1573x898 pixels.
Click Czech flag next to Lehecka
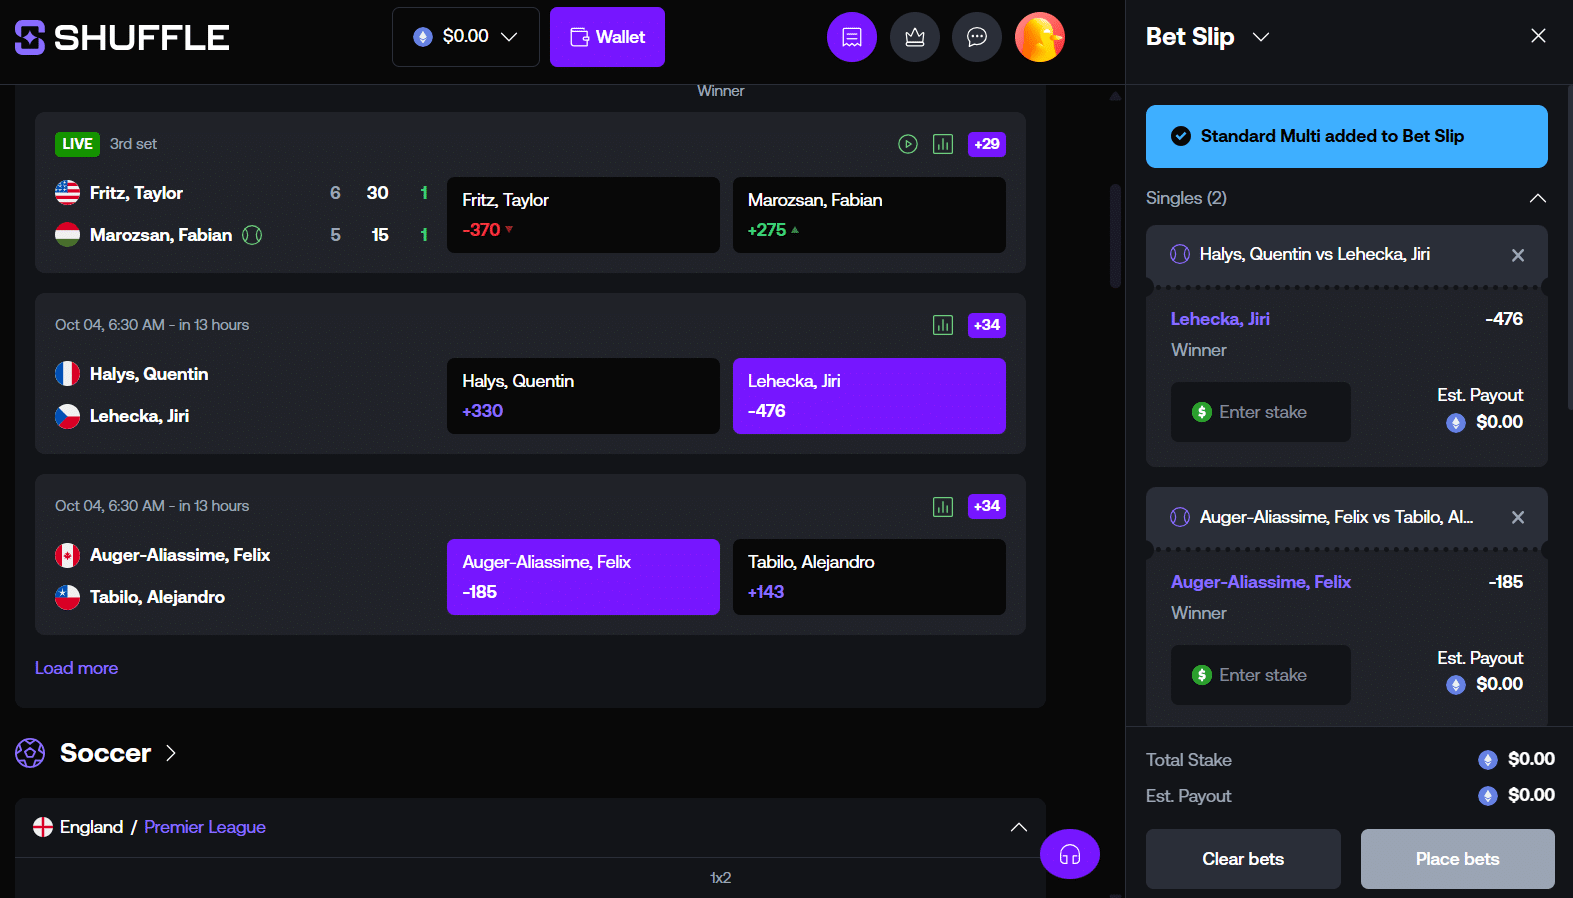pos(67,416)
